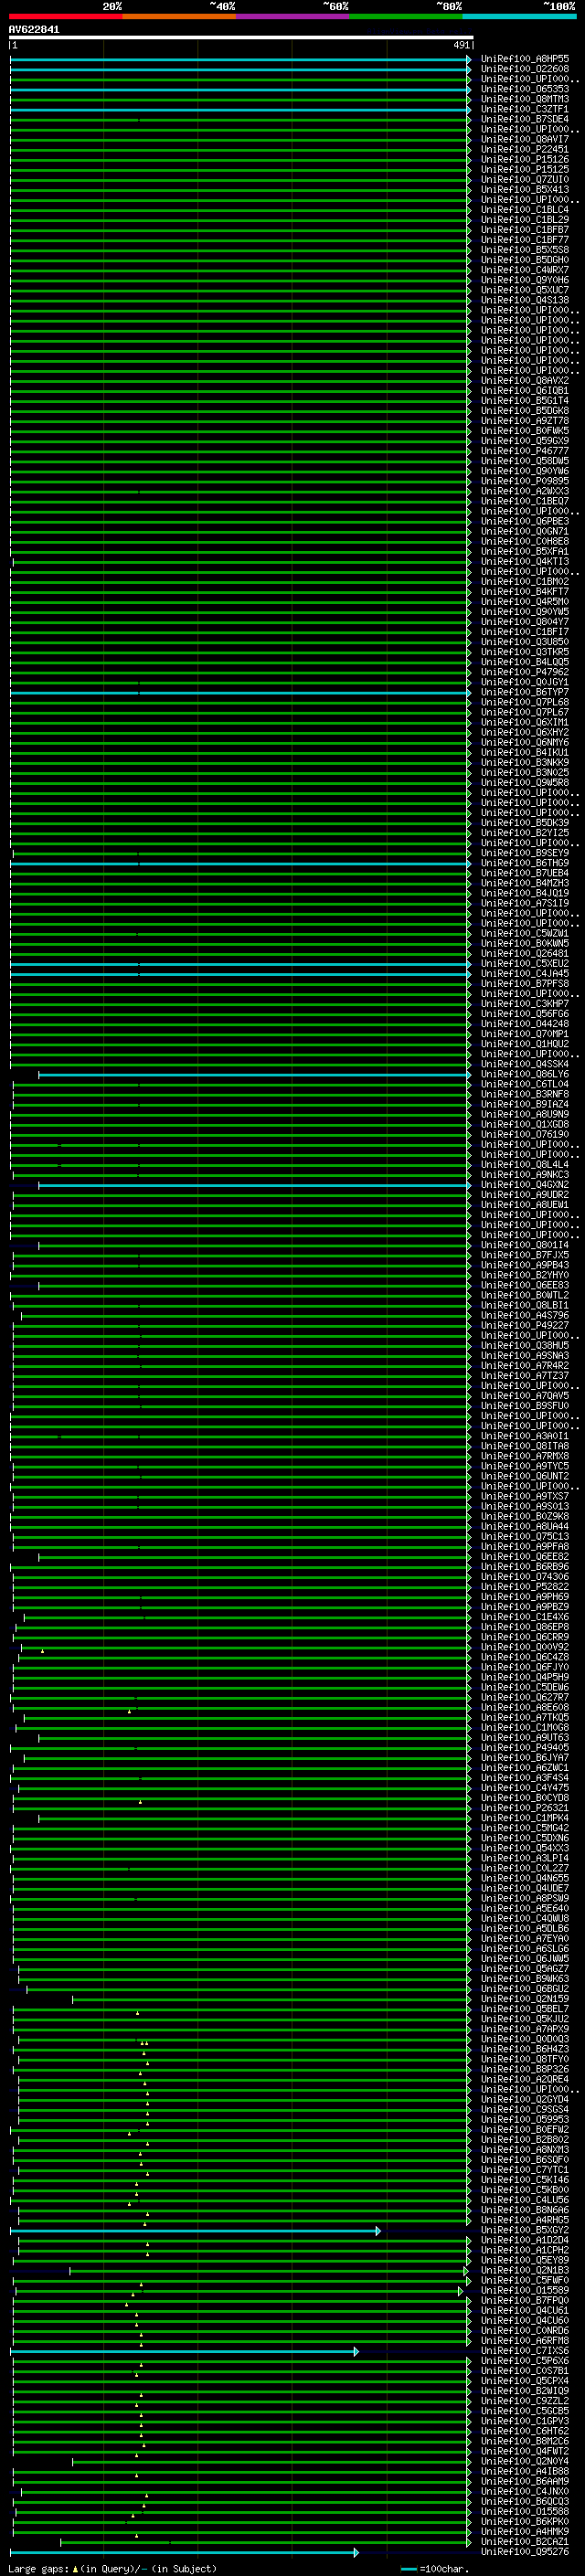Image resolution: width=585 pixels, height=2576 pixels.
Task: Open hit UniRef100_A8HP55
Action: click(x=525, y=59)
